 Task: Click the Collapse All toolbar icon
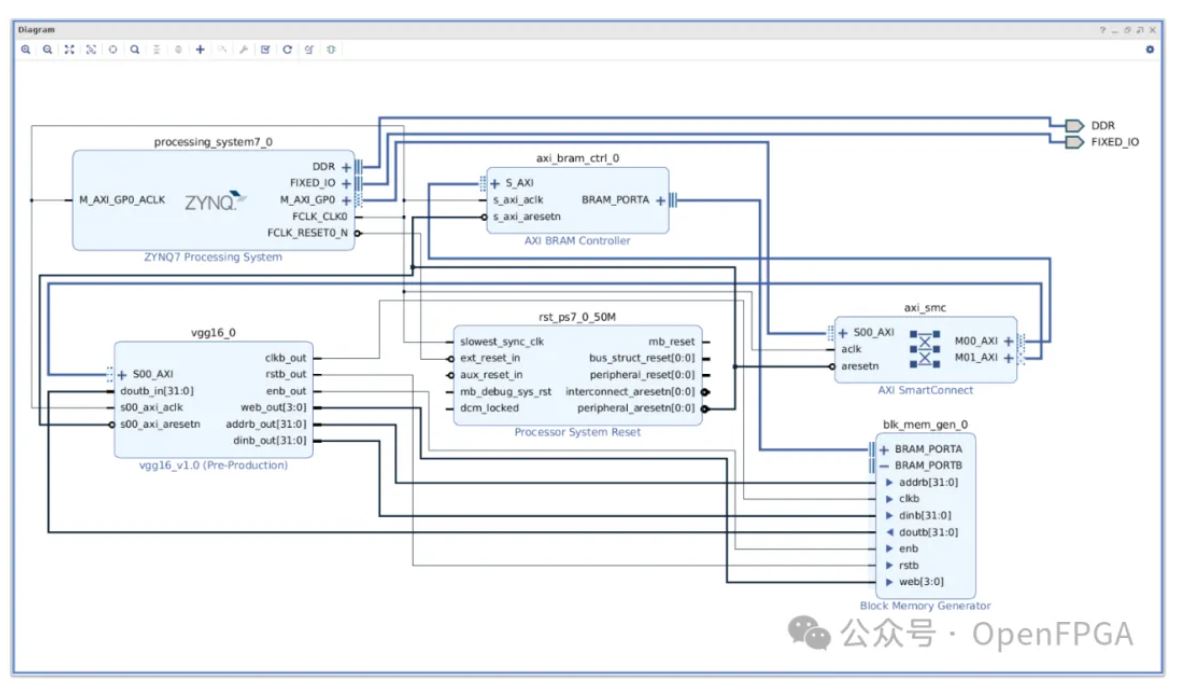(x=156, y=50)
